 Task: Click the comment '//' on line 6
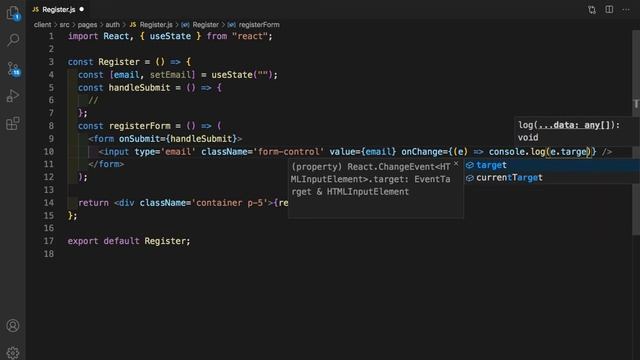point(93,100)
